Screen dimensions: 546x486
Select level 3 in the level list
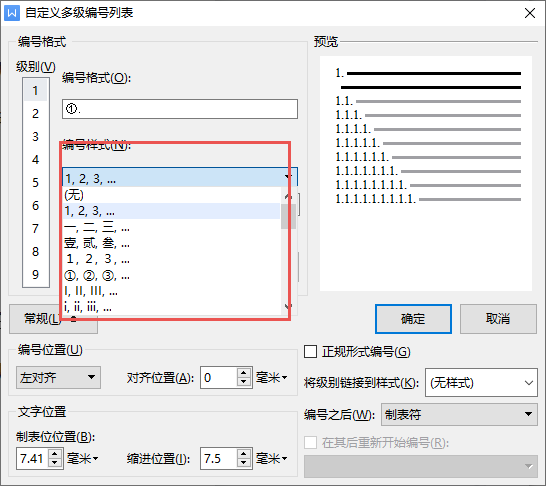point(36,136)
